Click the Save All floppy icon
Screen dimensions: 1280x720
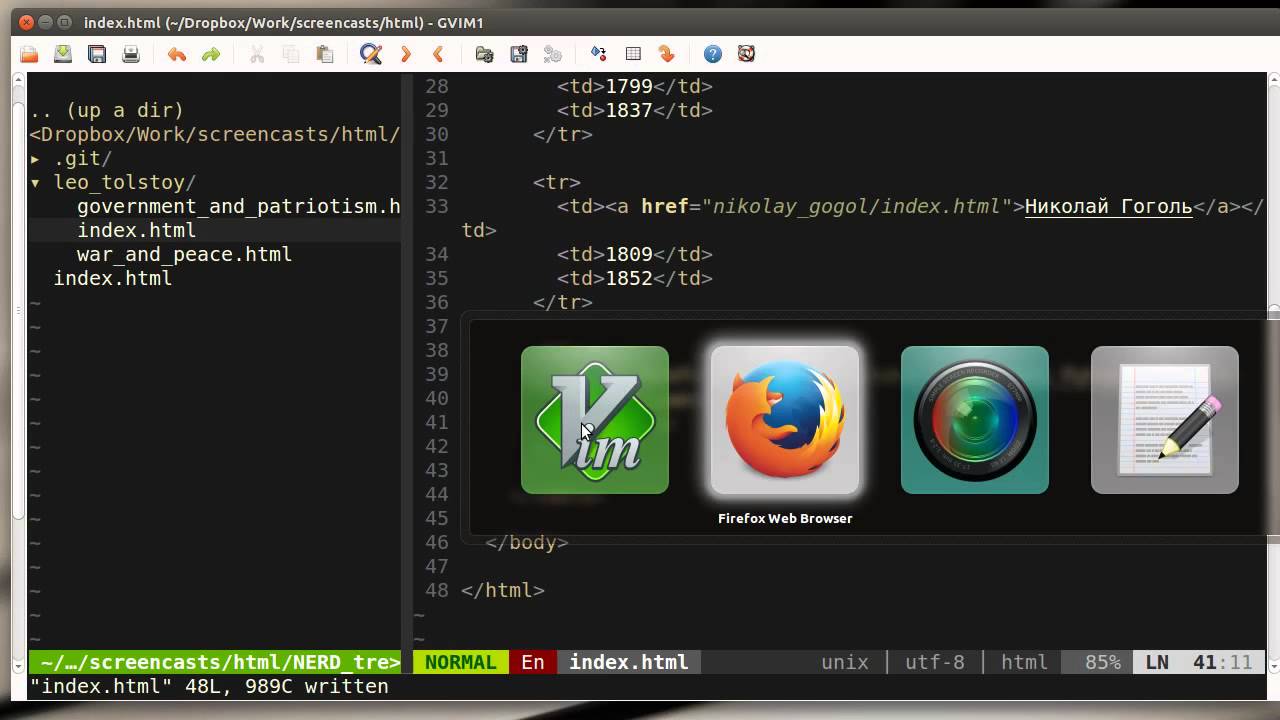coord(97,54)
